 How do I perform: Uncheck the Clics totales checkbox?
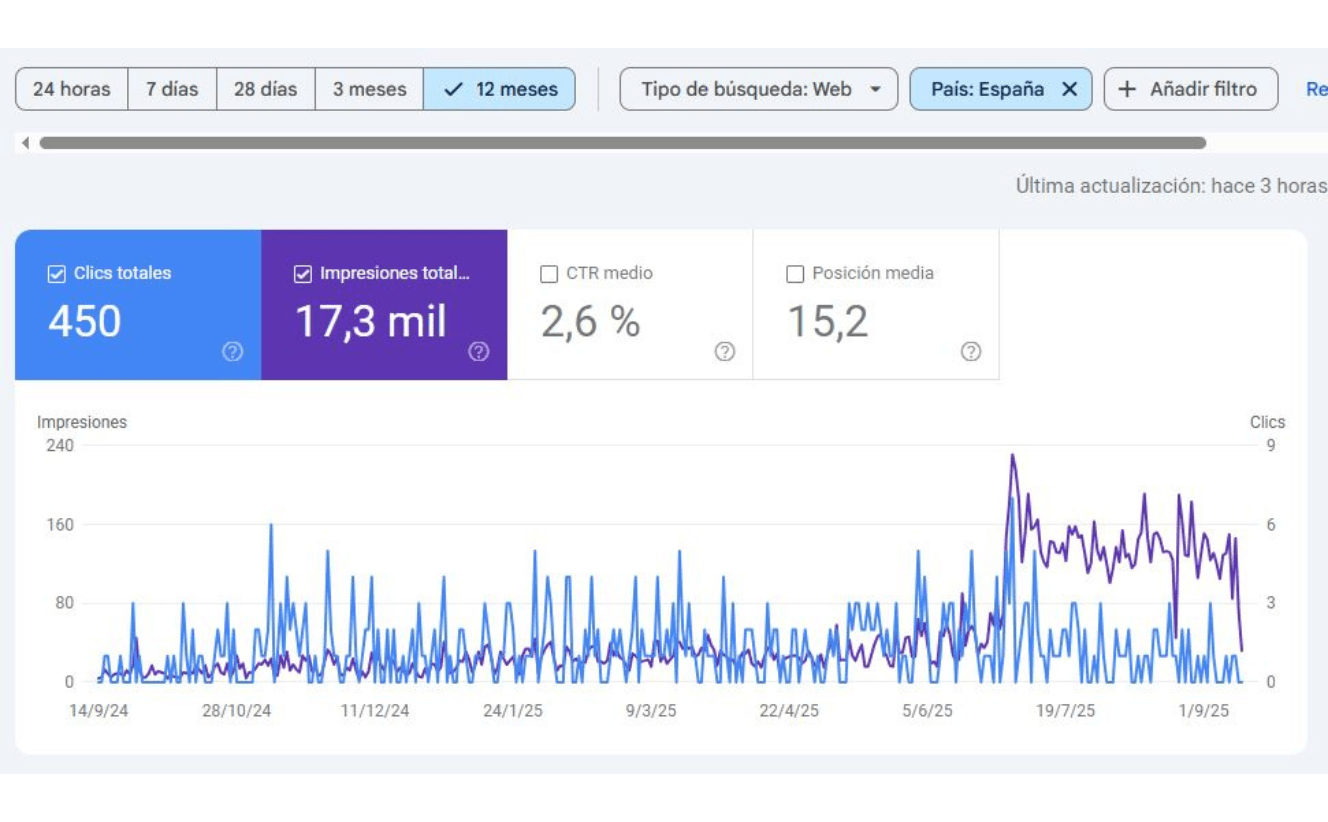coord(57,274)
